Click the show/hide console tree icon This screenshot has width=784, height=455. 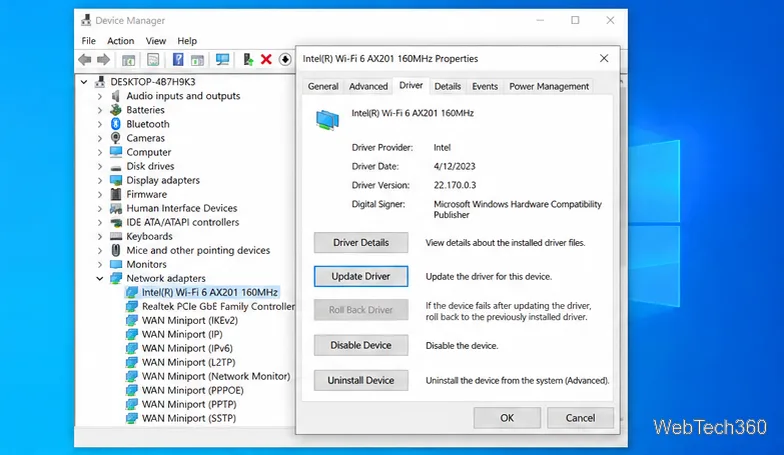pyautogui.click(x=128, y=60)
